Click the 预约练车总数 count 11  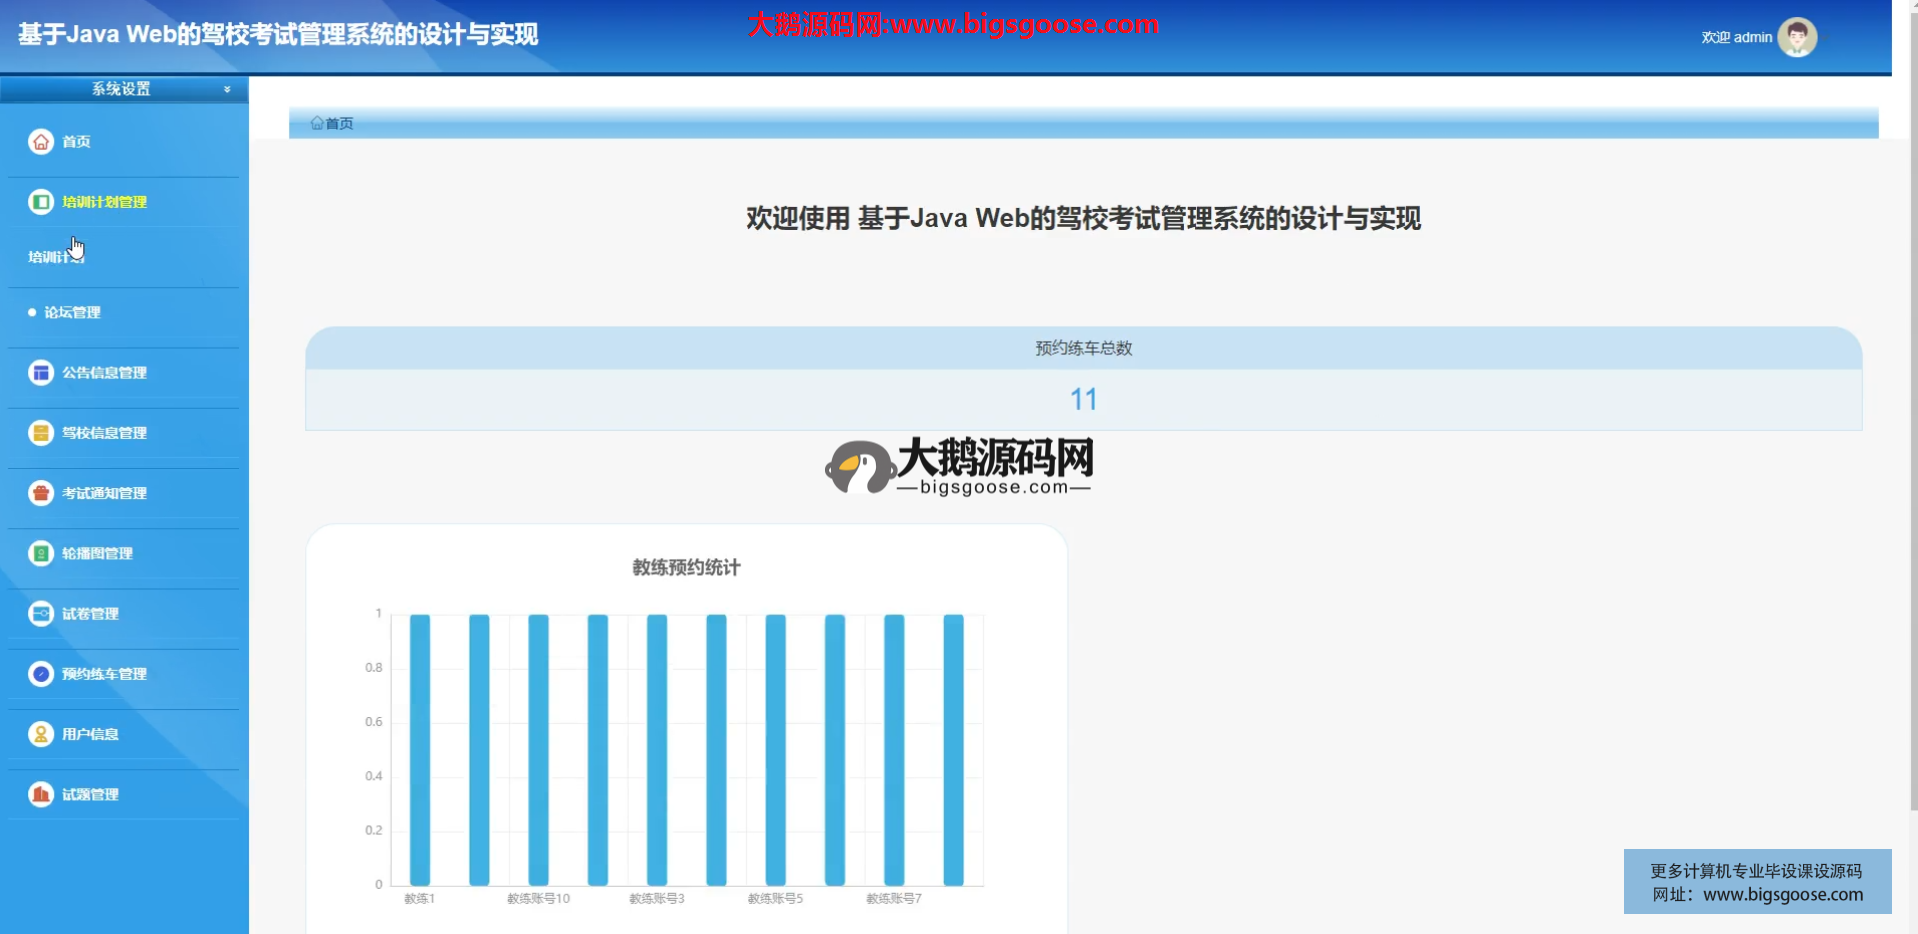[1083, 400]
